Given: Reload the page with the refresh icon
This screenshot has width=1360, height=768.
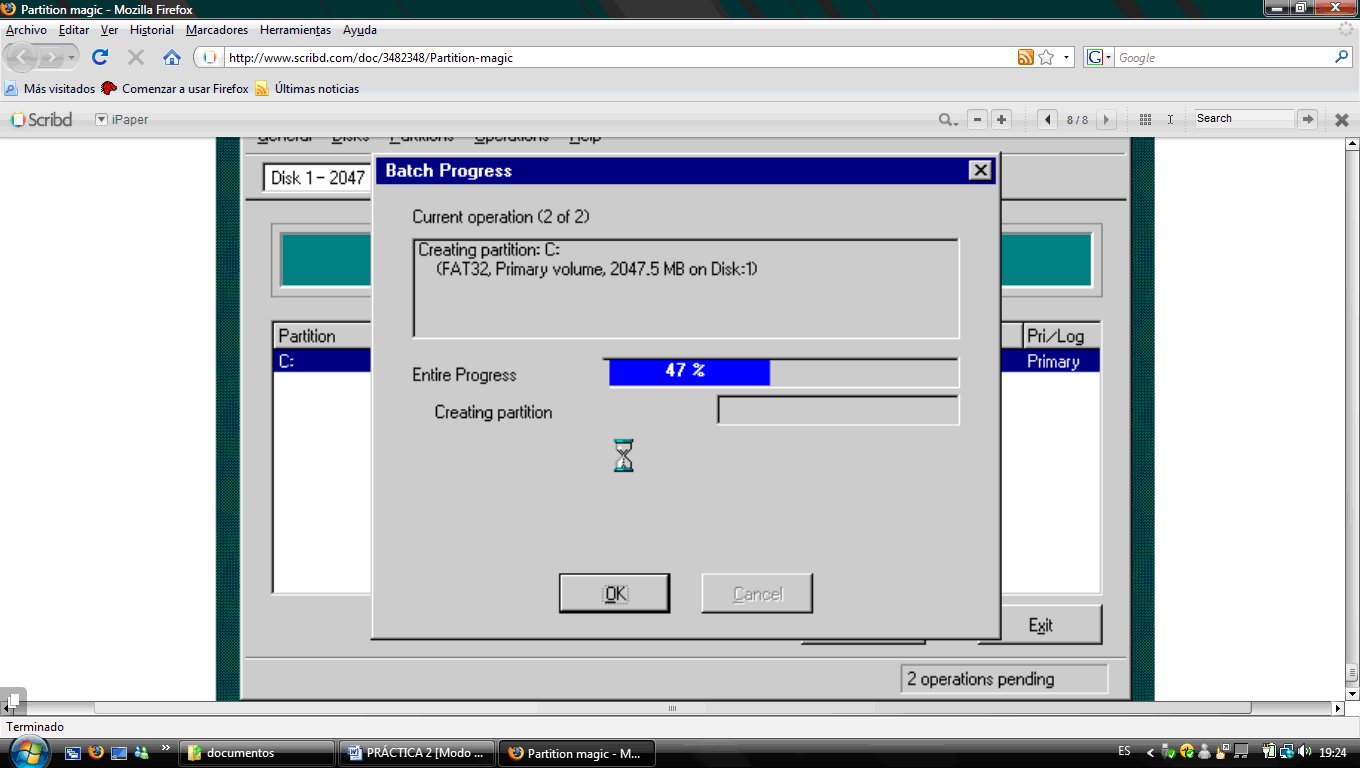Looking at the screenshot, I should click(100, 57).
